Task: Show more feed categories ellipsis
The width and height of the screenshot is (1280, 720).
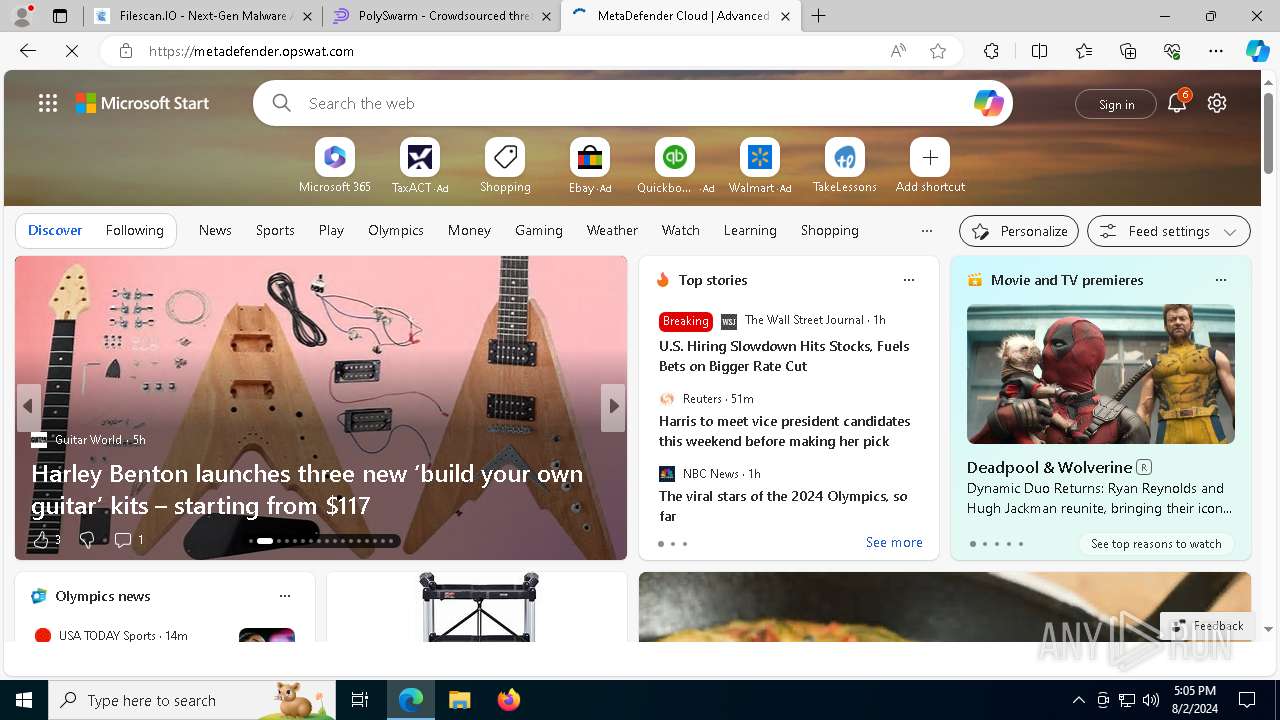Action: point(927,230)
